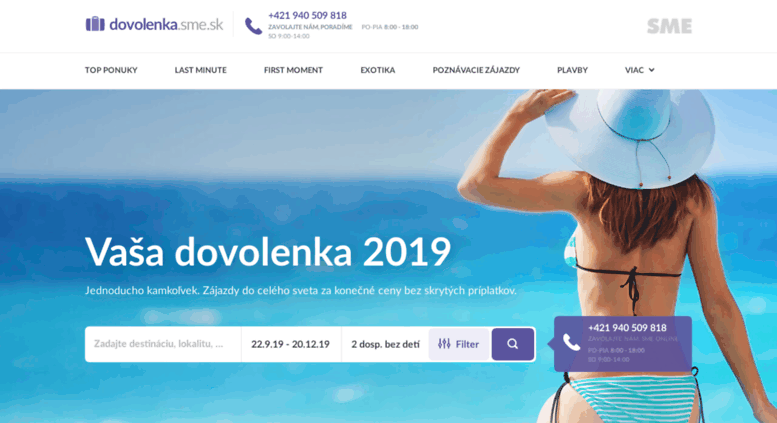Viewport: 777px width, 423px height.
Task: Click the Filter button
Action: [x=459, y=344]
